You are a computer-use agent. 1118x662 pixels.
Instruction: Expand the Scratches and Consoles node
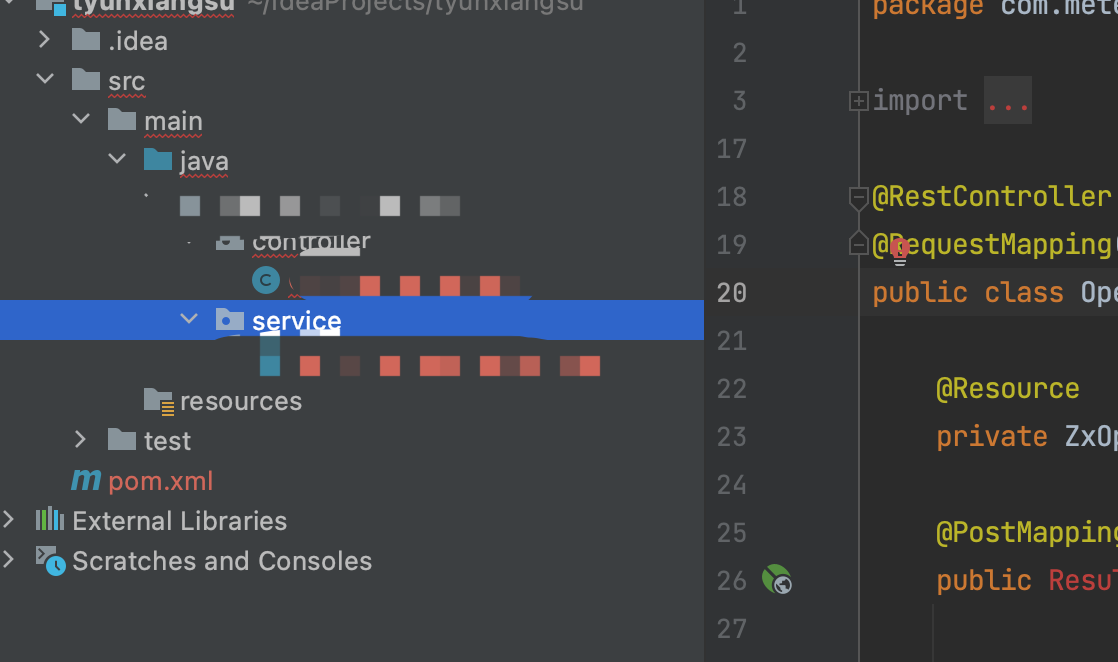9,560
